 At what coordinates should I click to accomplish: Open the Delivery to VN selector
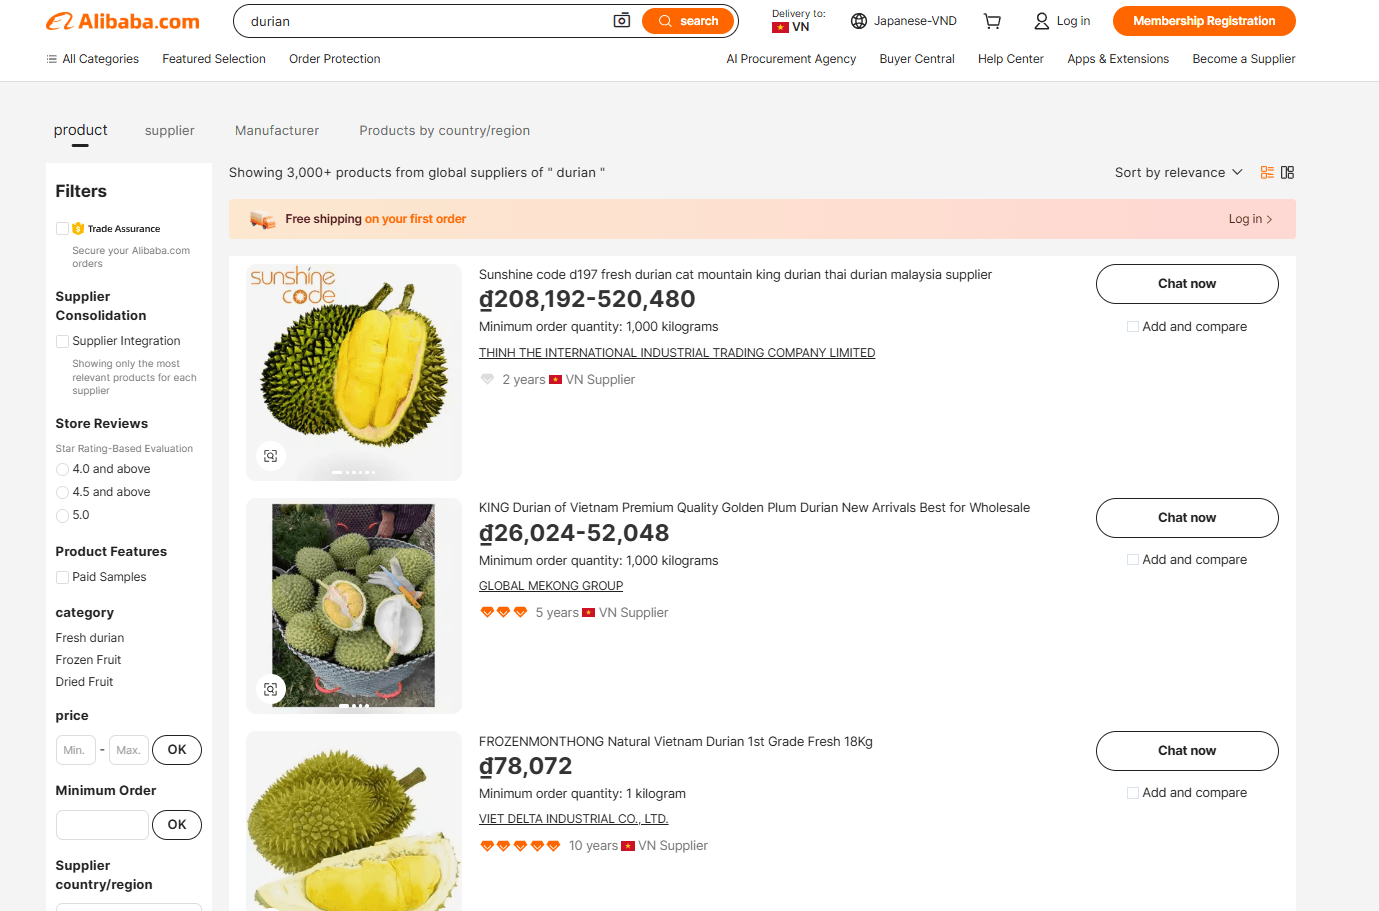coord(797,21)
